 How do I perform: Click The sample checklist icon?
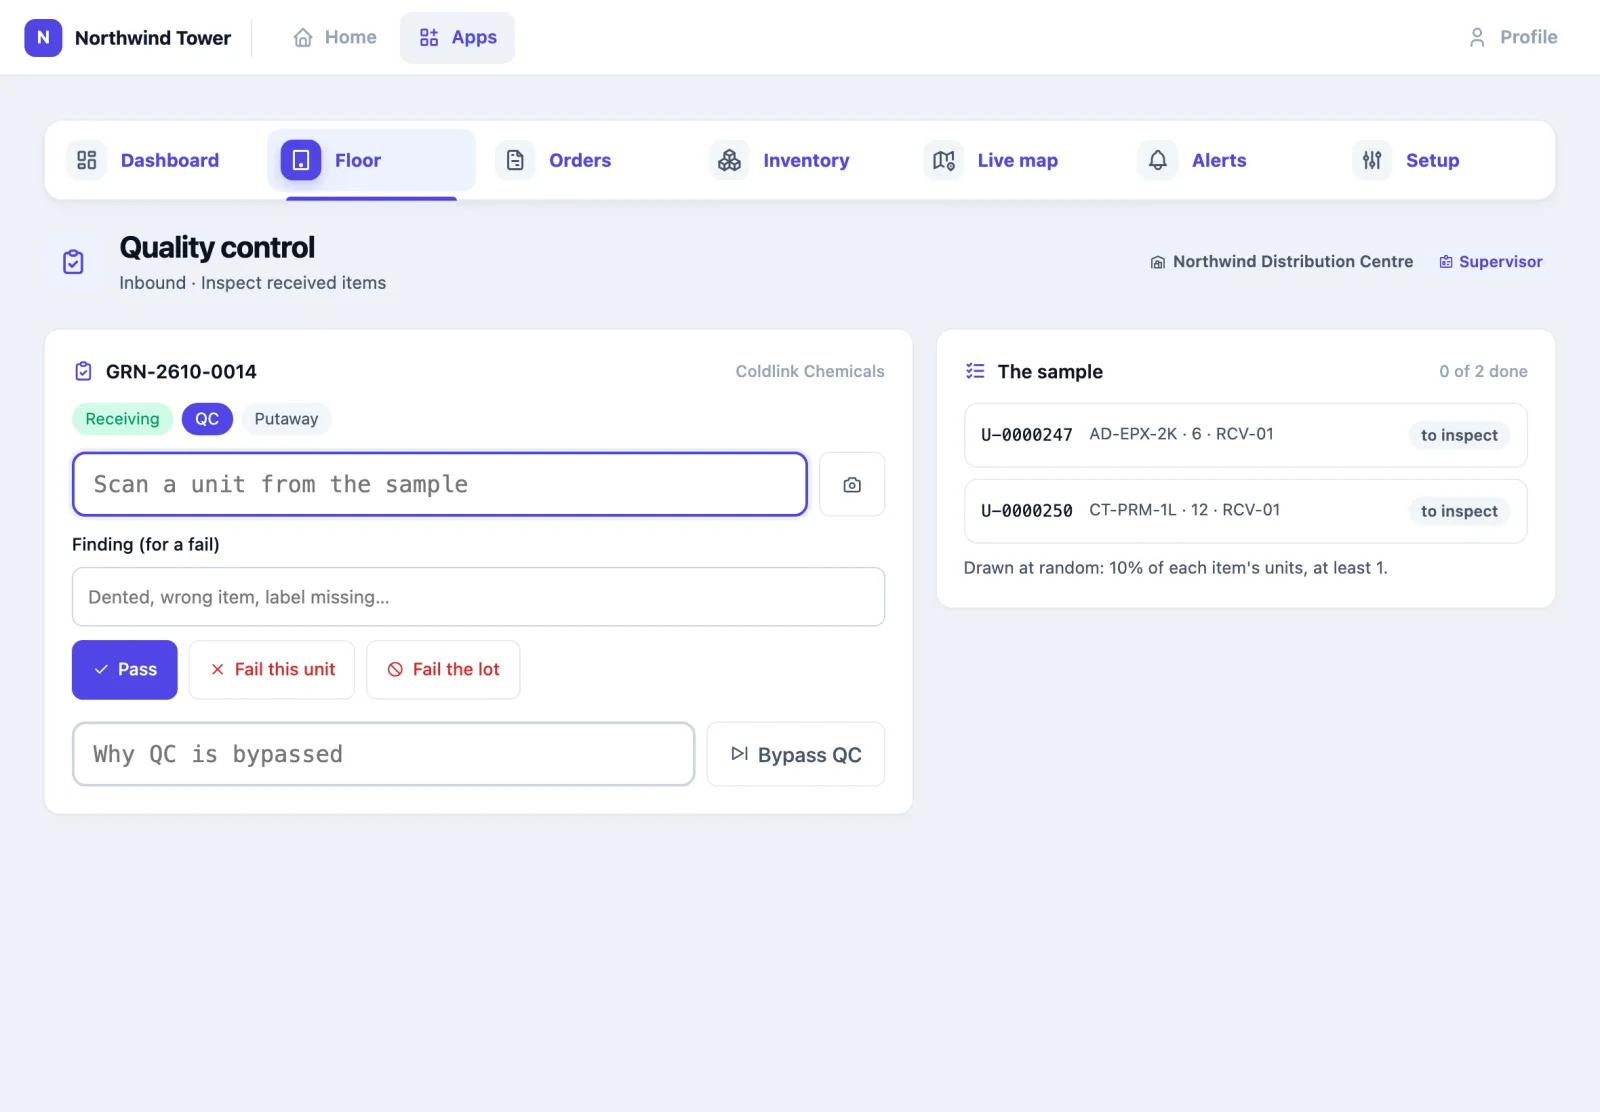[975, 371]
